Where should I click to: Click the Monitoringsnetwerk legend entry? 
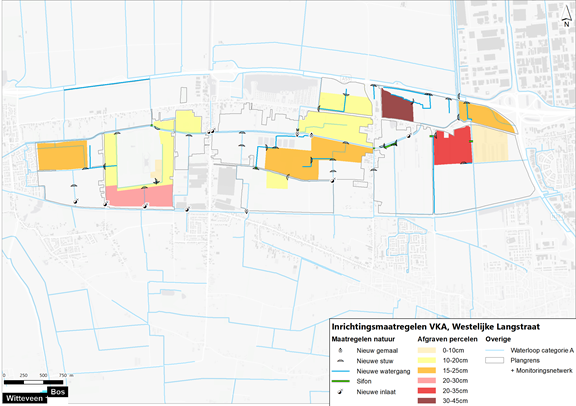click(x=541, y=371)
